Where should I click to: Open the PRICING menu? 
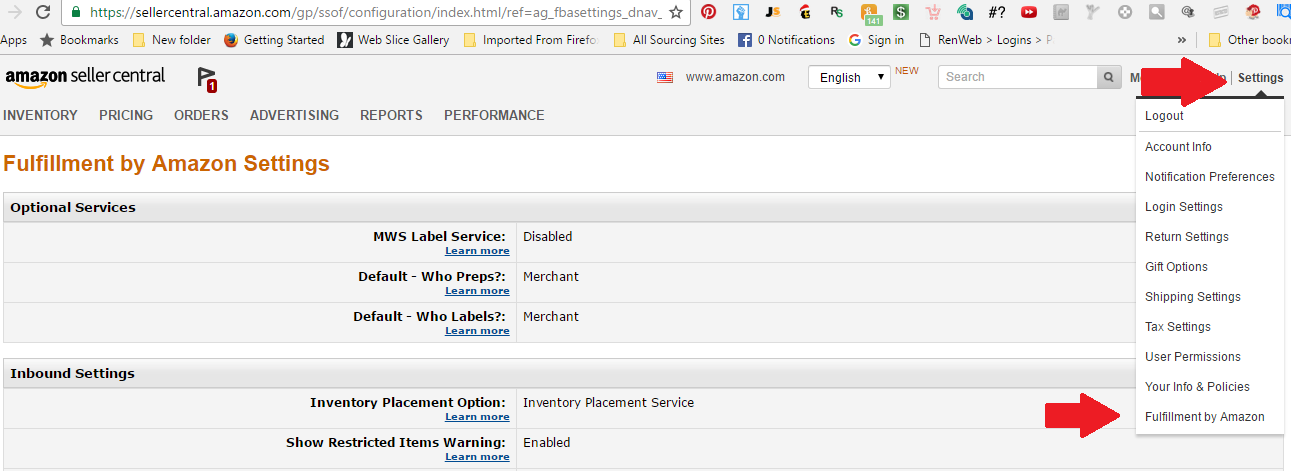(126, 115)
